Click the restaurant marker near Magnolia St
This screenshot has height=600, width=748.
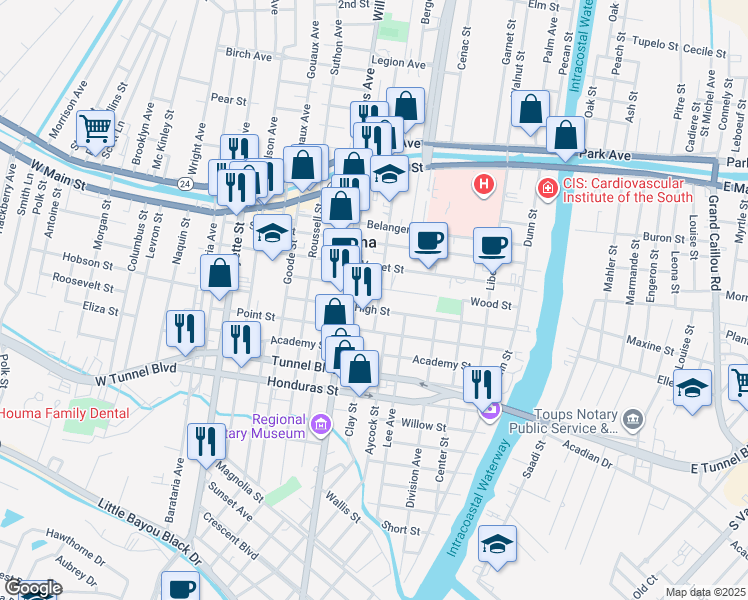(206, 444)
